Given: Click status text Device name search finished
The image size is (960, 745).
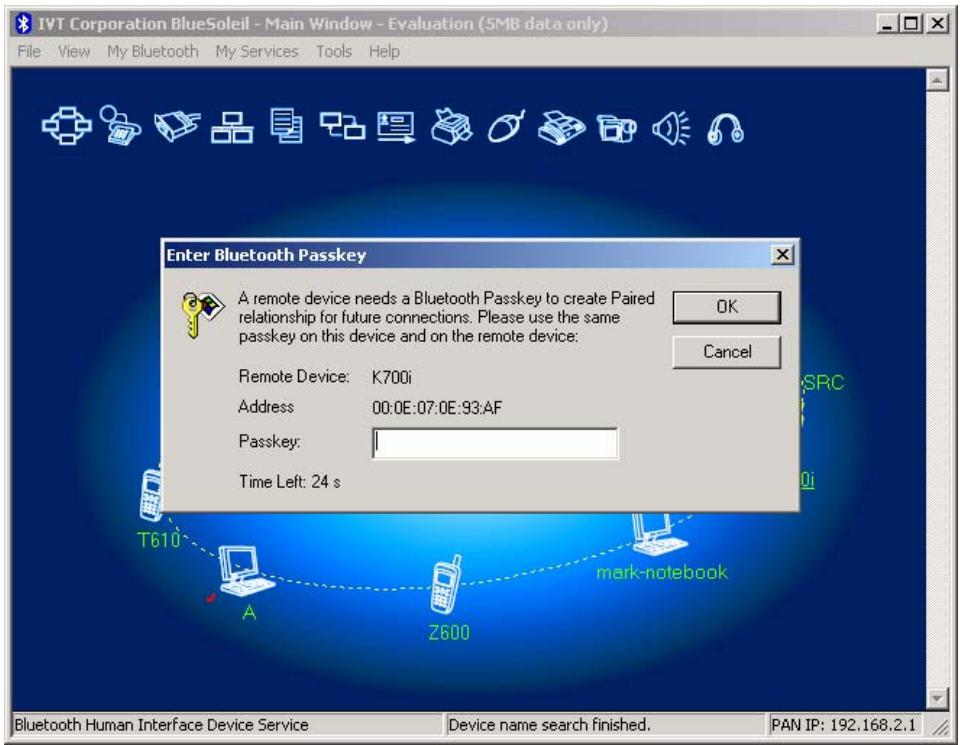Looking at the screenshot, I should point(549,725).
